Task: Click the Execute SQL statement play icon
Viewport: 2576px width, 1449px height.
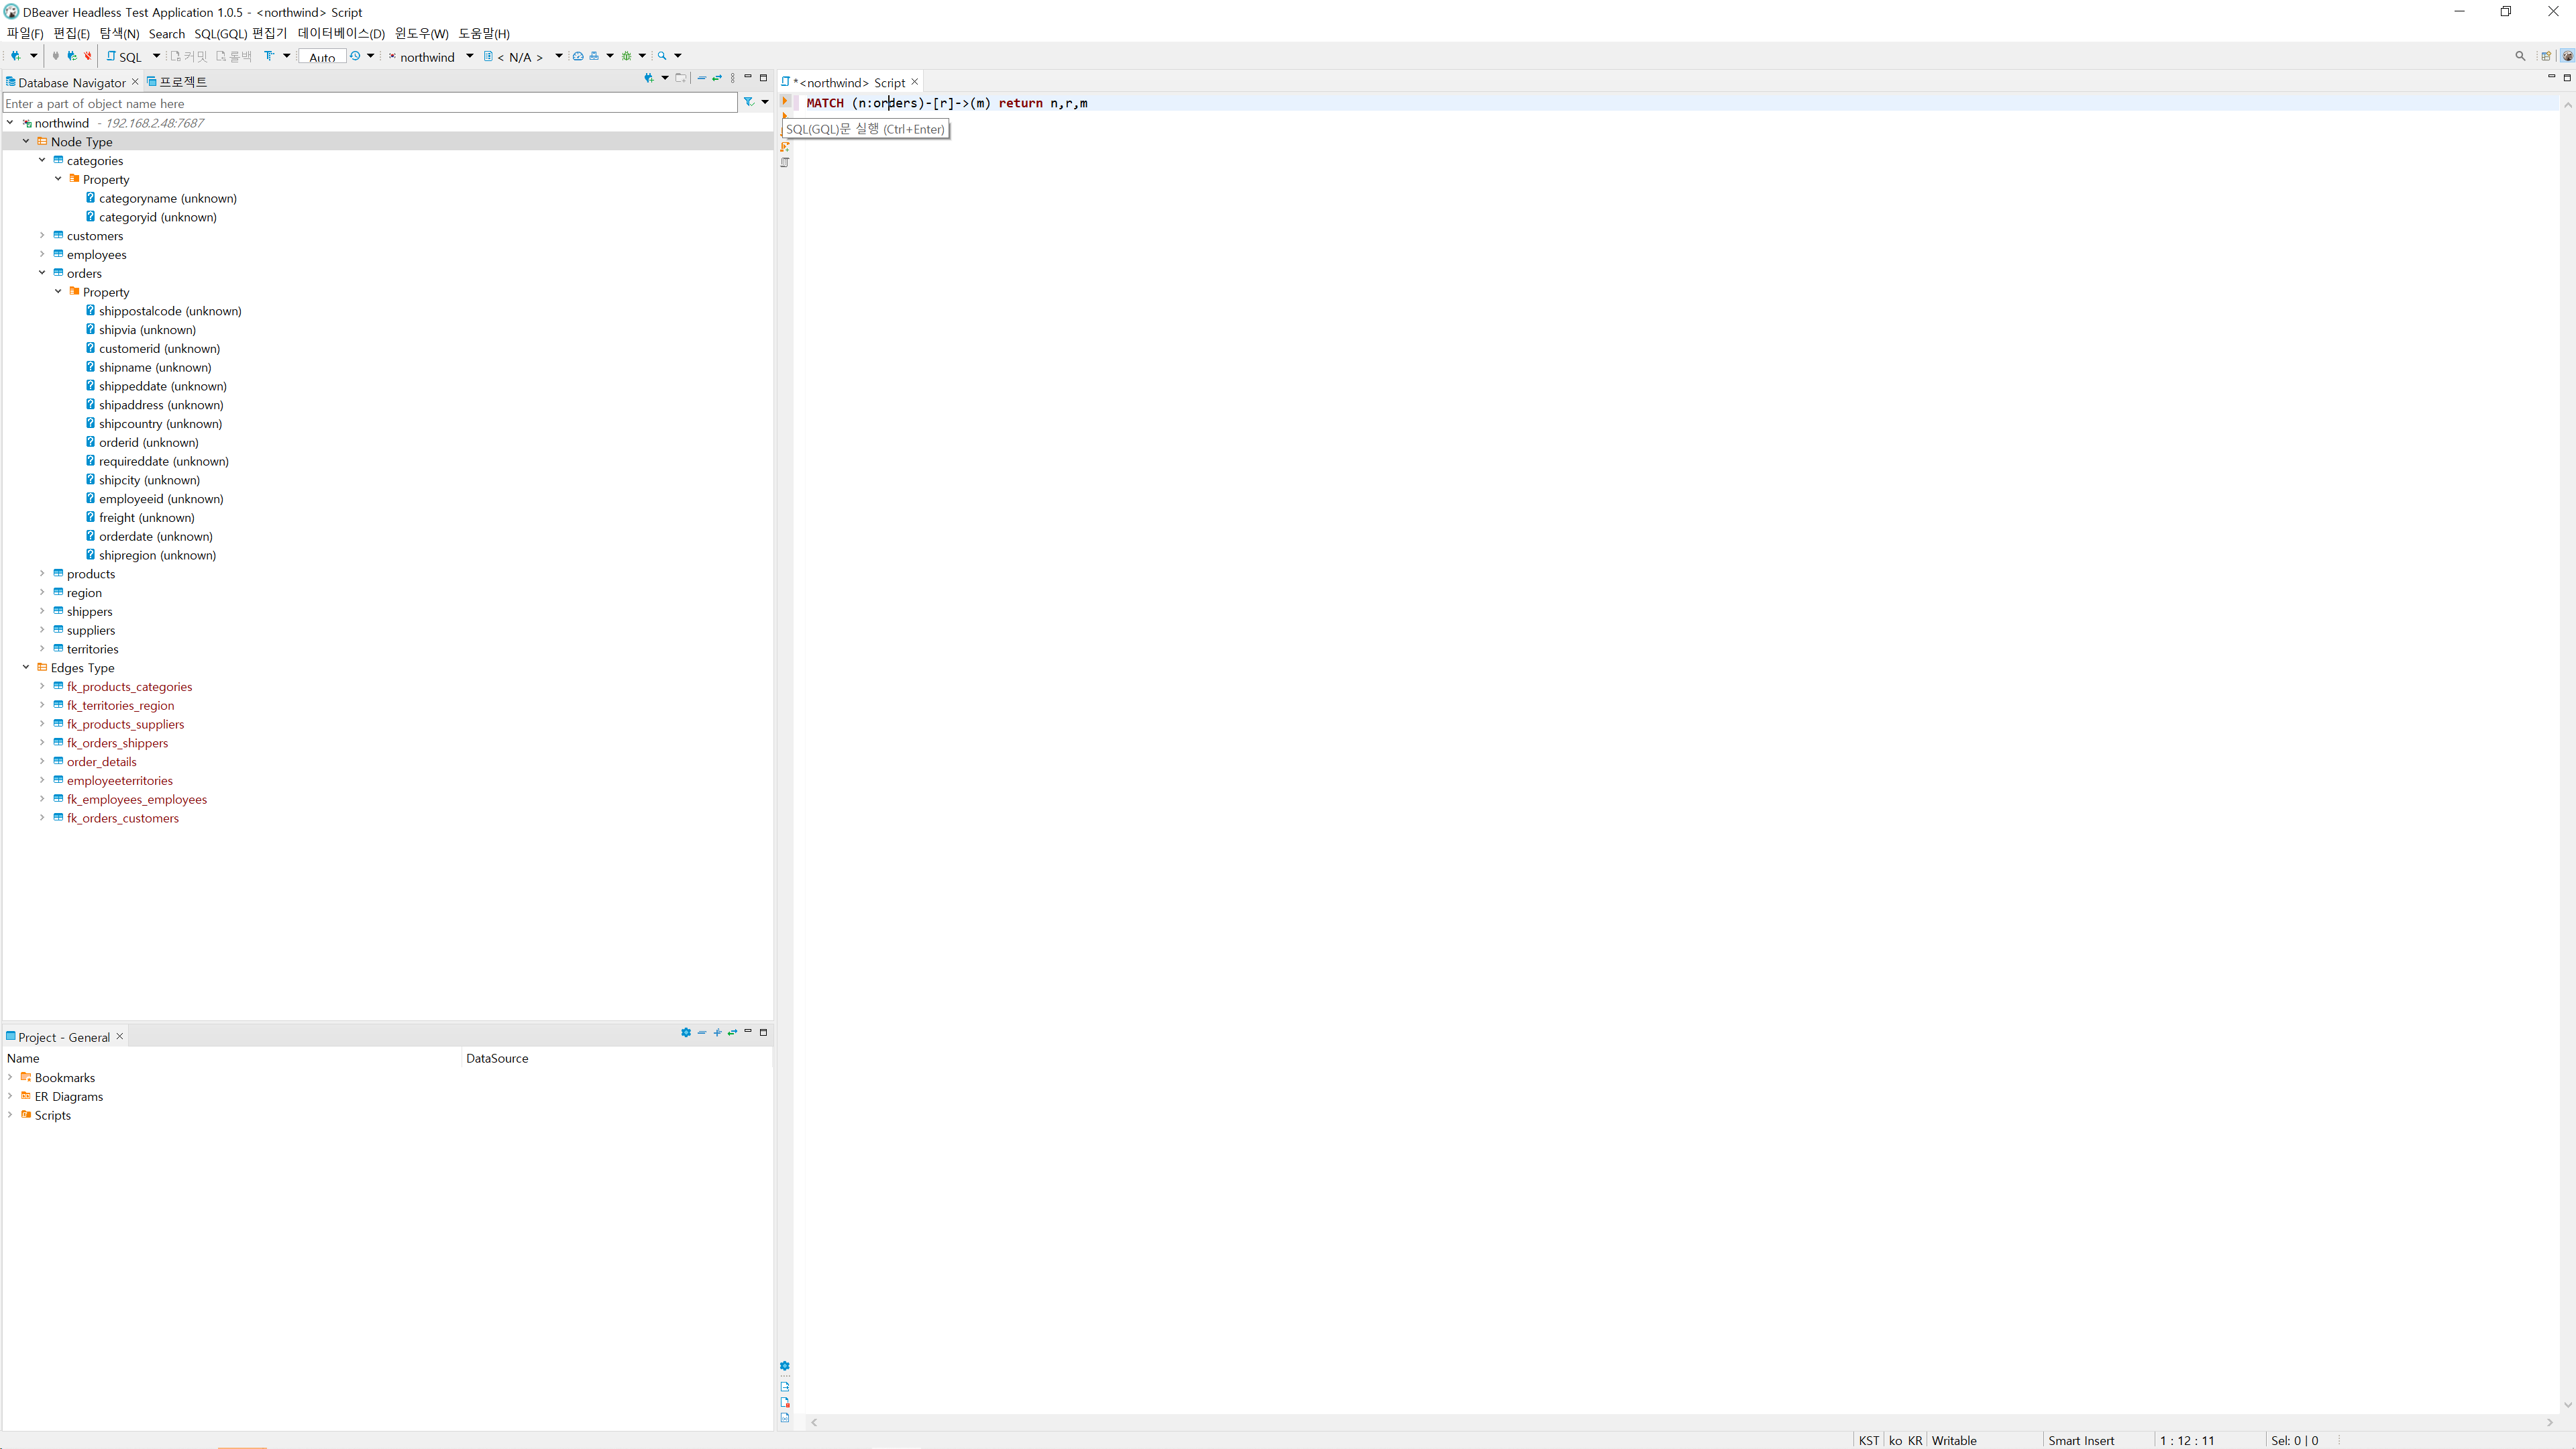Action: click(785, 101)
